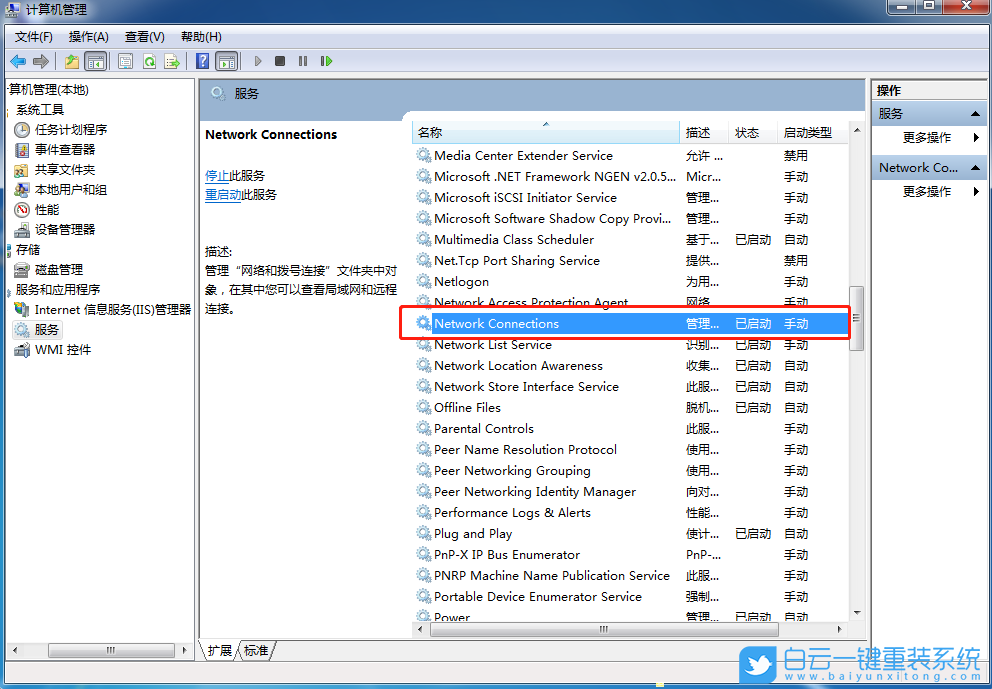Click the start service icon

pyautogui.click(x=257, y=61)
